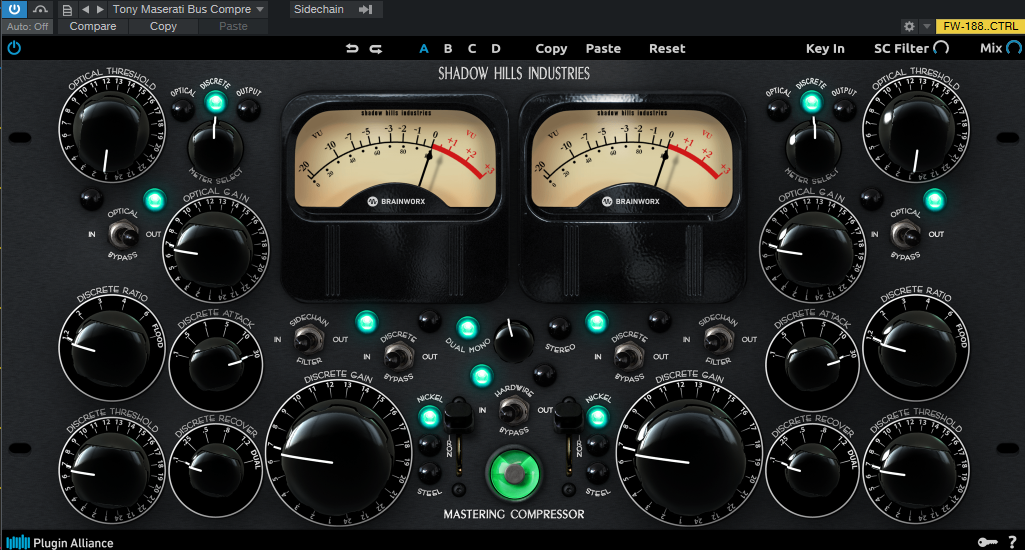Screen dimensions: 1025x550
Task: Click the yellow FW-188..CTRL label
Action: [980, 26]
